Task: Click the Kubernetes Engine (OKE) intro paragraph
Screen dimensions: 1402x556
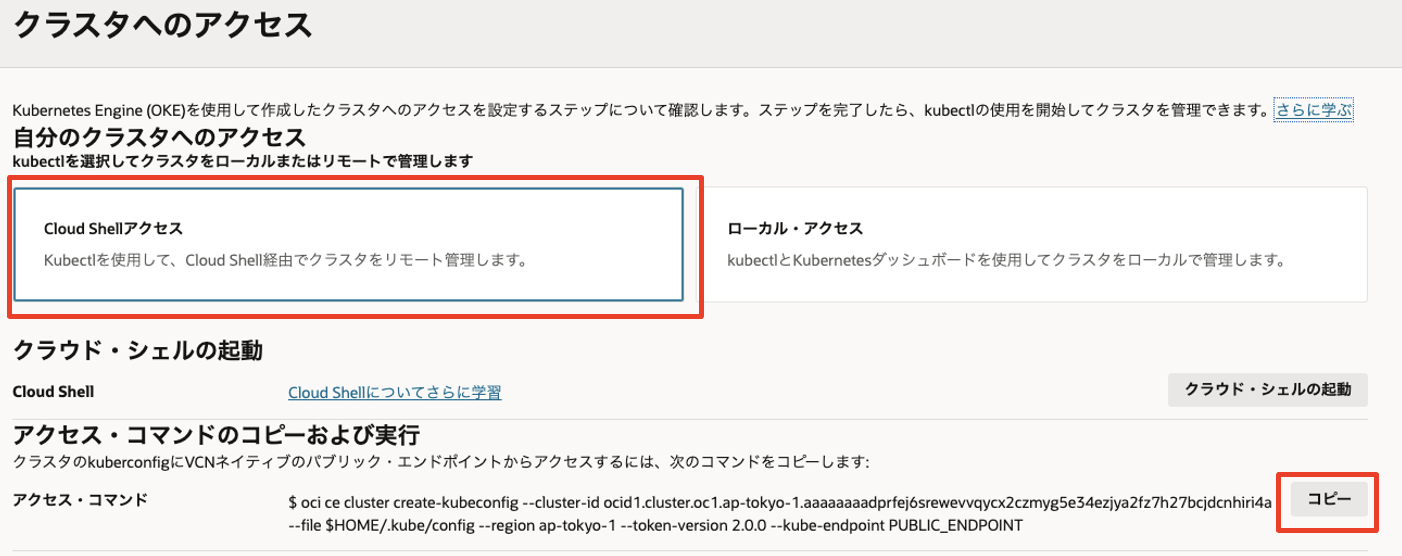Action: coord(640,110)
